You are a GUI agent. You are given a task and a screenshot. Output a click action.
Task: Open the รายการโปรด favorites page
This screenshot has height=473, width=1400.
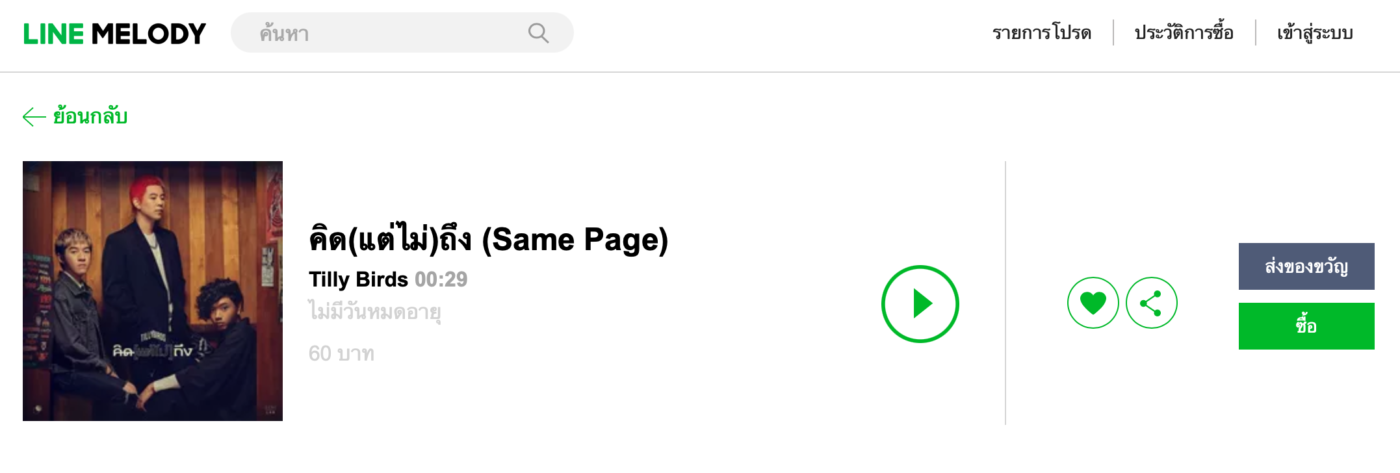[1041, 33]
